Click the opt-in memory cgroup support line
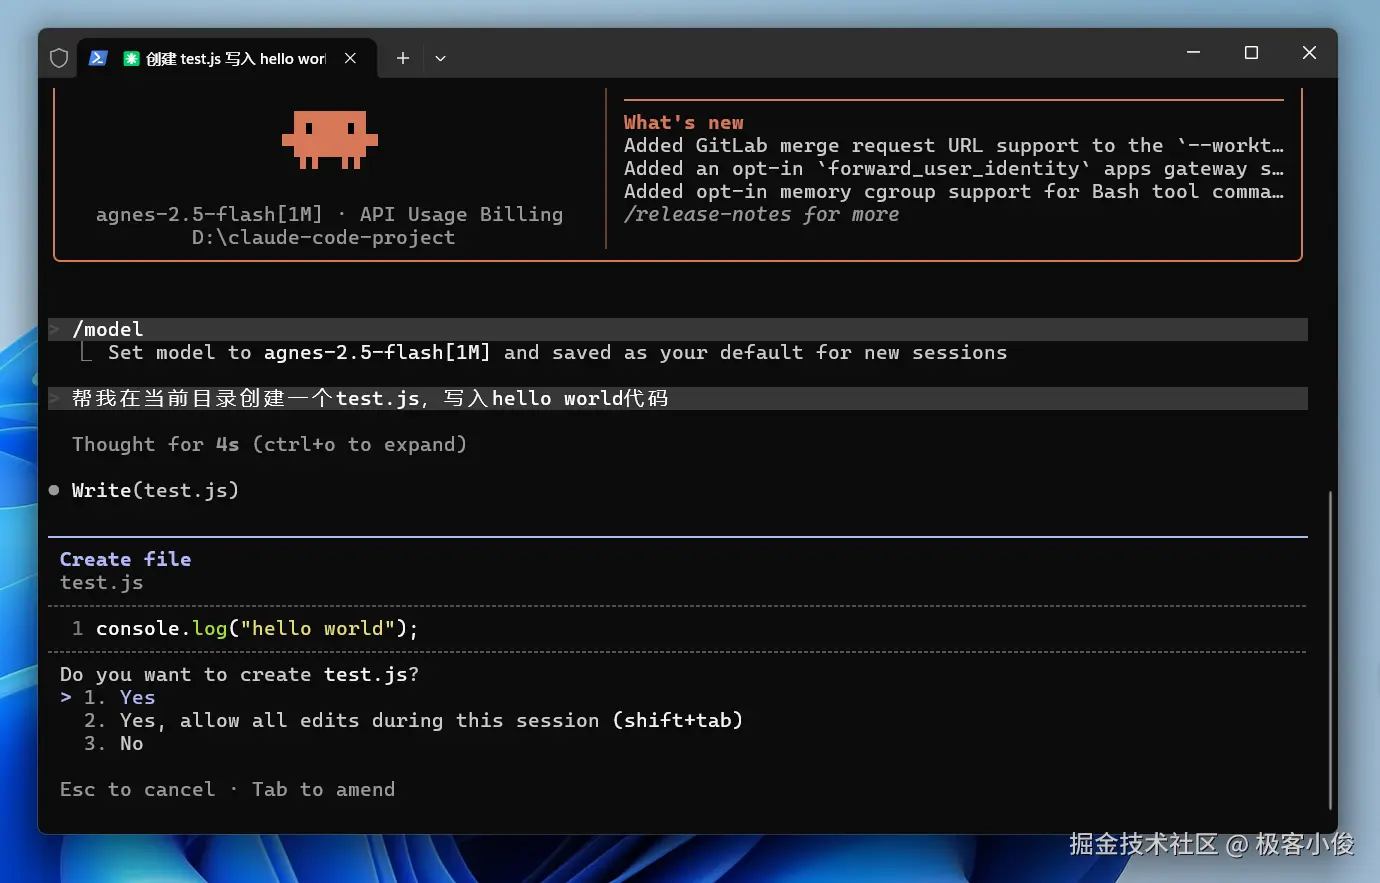Image resolution: width=1380 pixels, height=883 pixels. pos(954,191)
